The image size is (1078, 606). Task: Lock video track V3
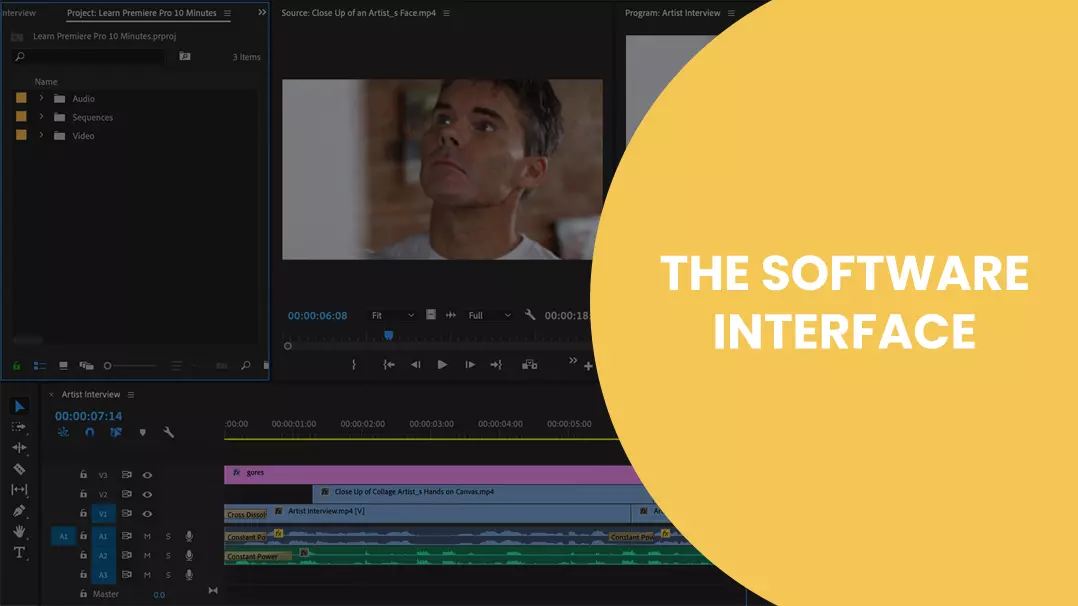click(x=83, y=475)
